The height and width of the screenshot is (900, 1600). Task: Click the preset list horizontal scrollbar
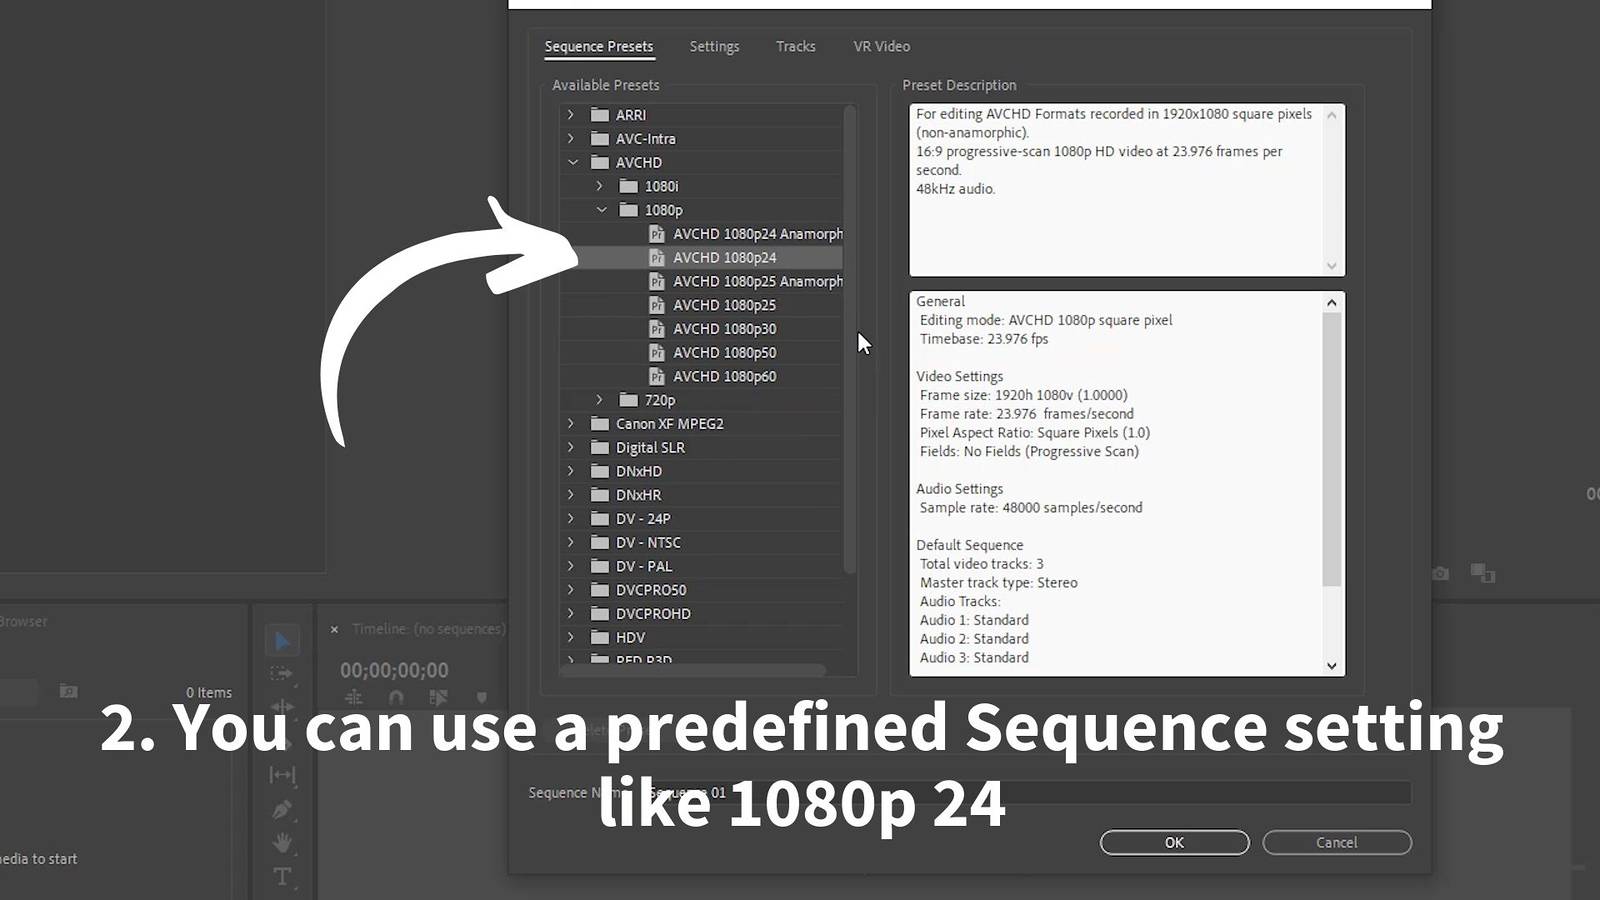pyautogui.click(x=693, y=669)
